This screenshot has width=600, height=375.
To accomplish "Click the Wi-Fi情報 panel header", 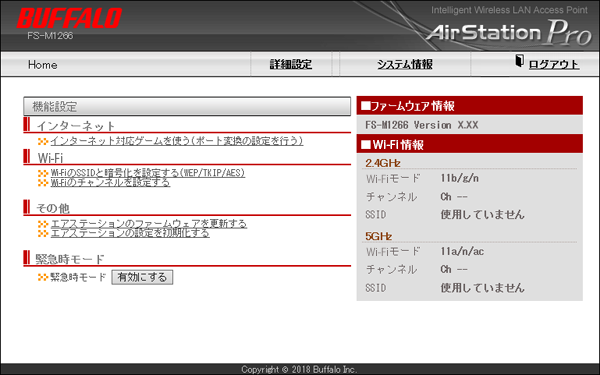I will (470, 144).
